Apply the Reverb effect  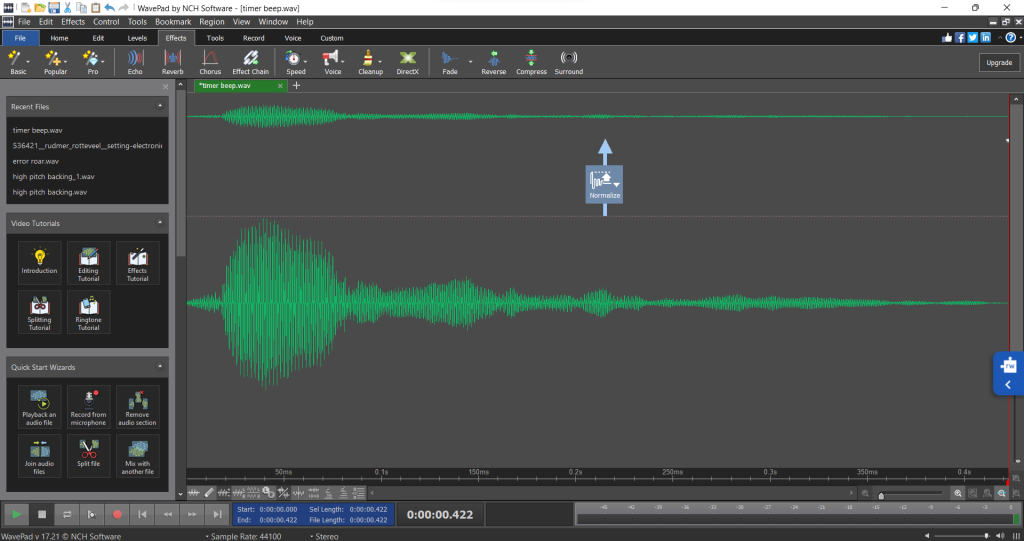pyautogui.click(x=172, y=63)
